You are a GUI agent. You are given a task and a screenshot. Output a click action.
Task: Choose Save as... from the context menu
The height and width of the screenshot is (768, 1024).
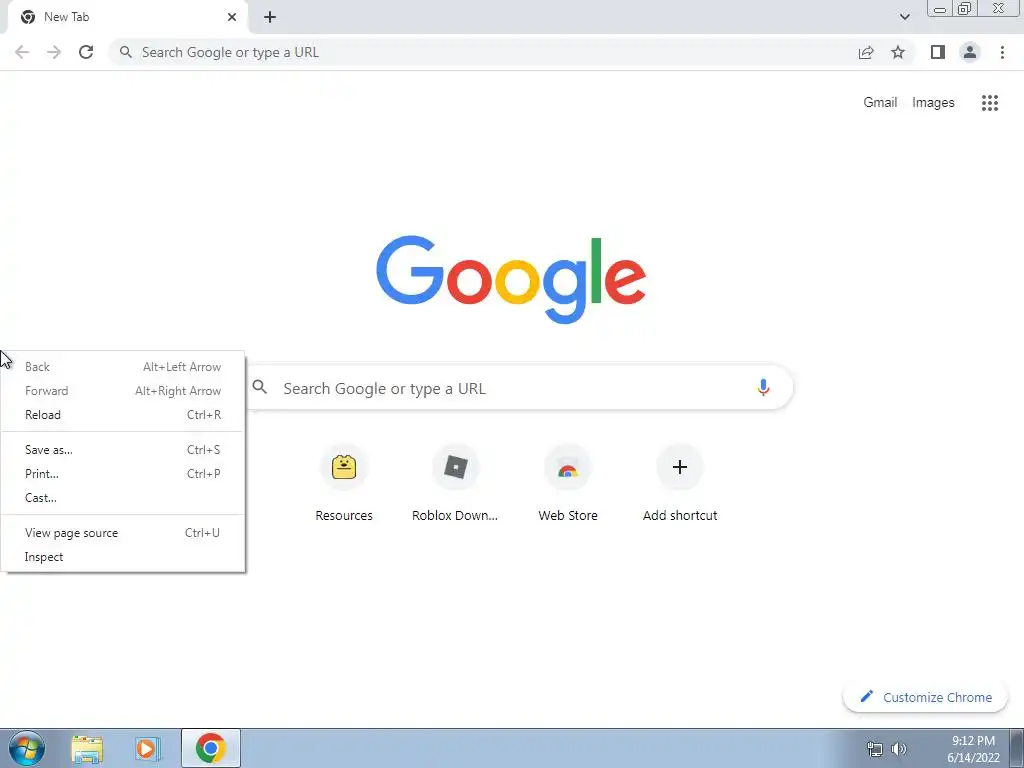[x=123, y=450]
